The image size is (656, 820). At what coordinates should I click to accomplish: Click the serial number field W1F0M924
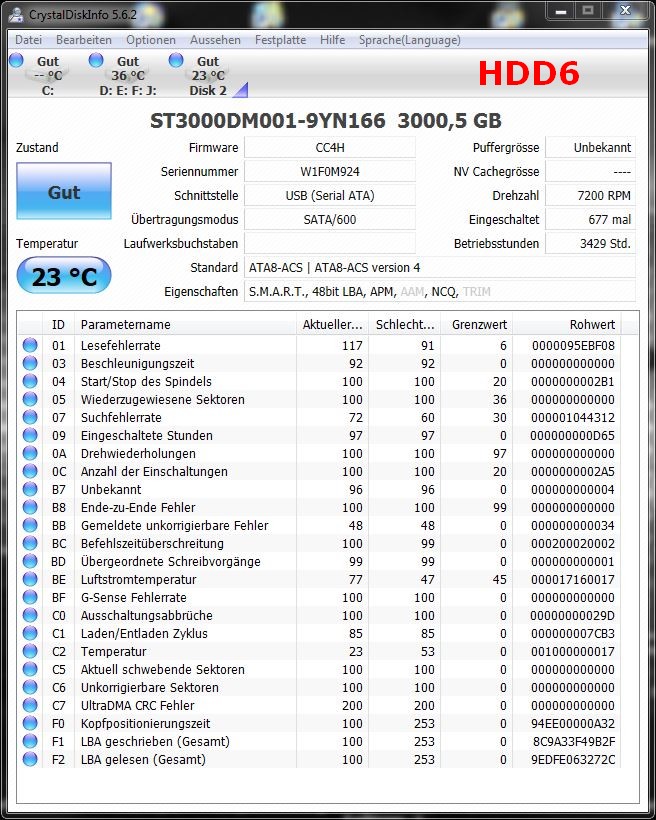pos(330,172)
